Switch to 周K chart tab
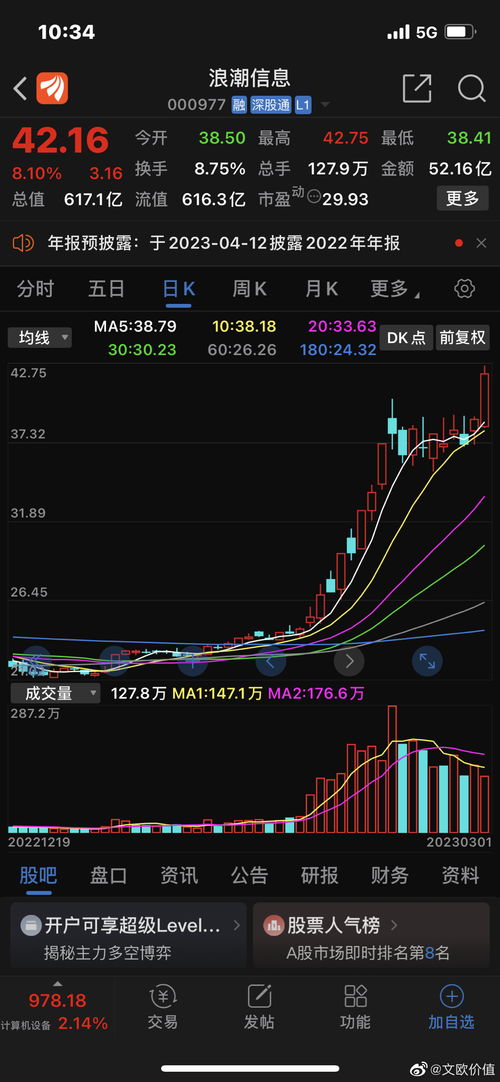This screenshot has height=1082, width=500. (x=250, y=288)
